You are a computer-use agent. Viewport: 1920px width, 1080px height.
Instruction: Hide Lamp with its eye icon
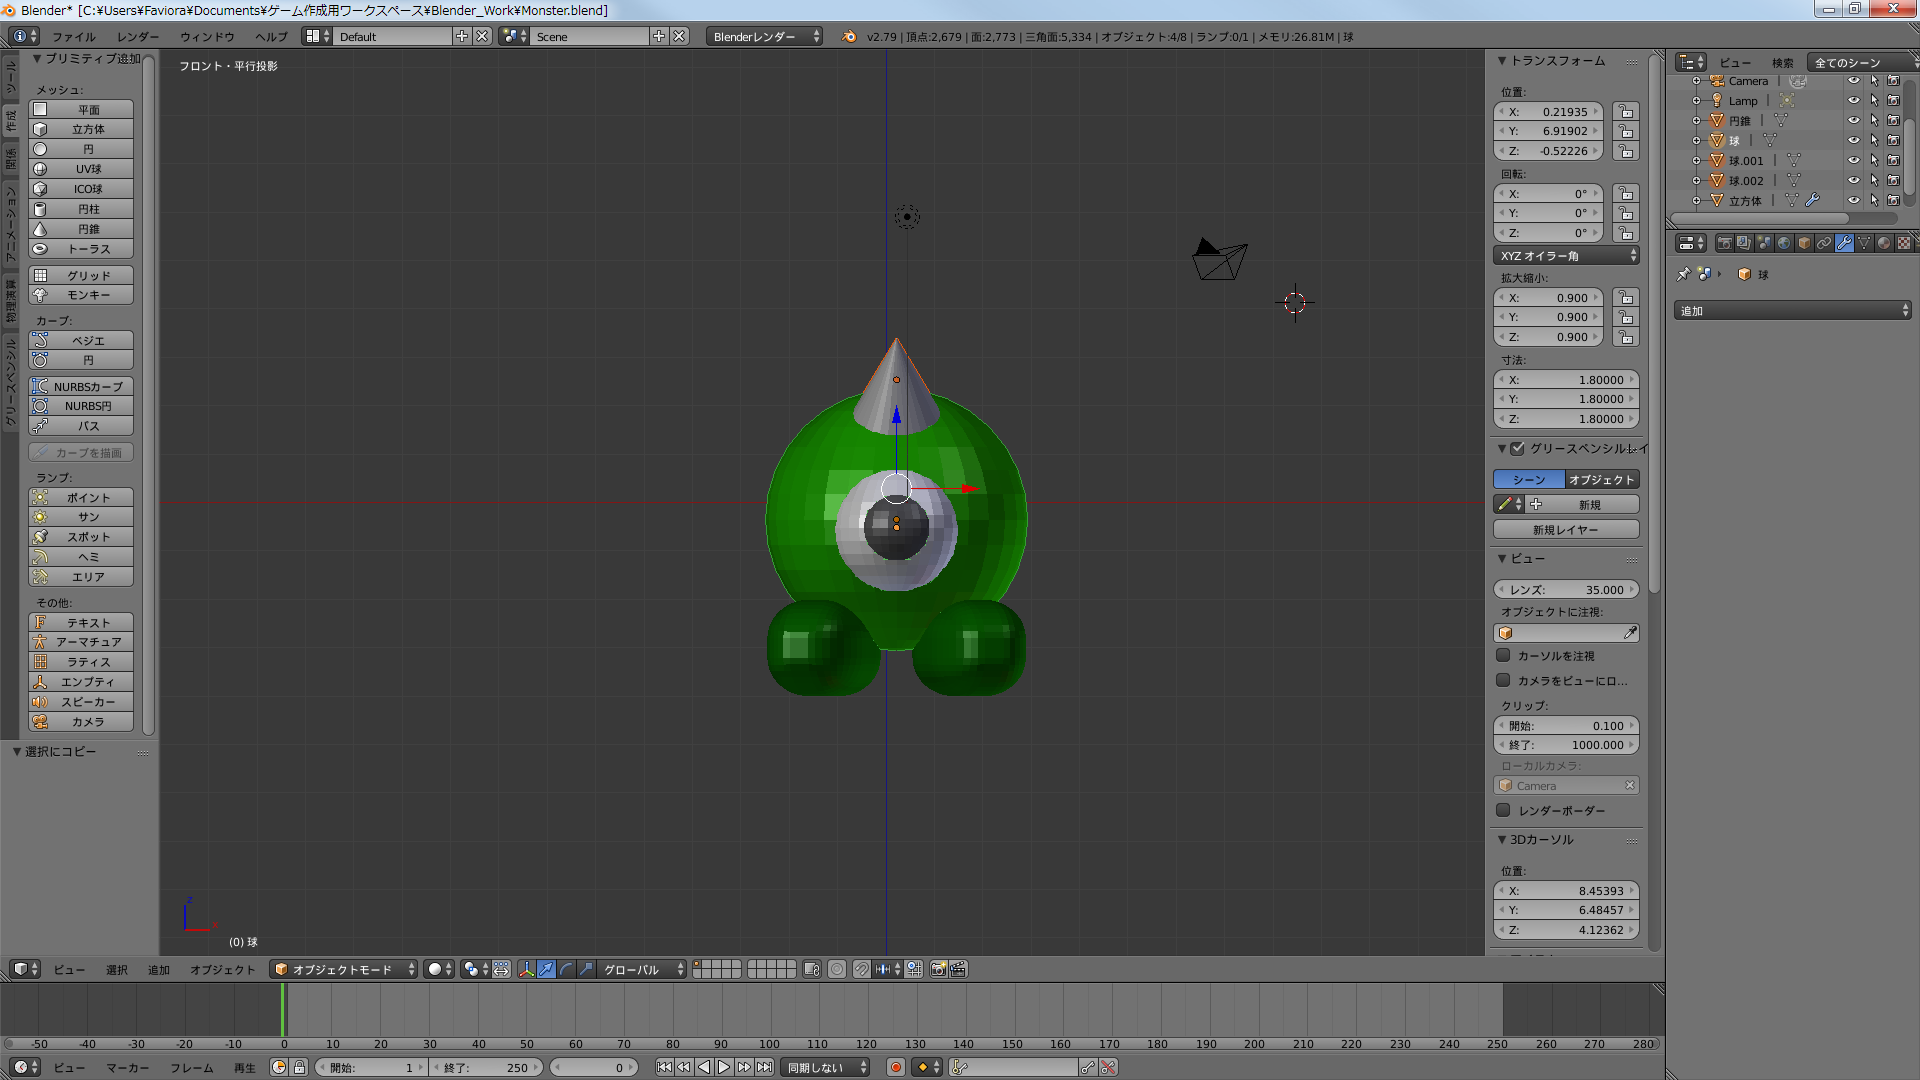pos(1853,101)
